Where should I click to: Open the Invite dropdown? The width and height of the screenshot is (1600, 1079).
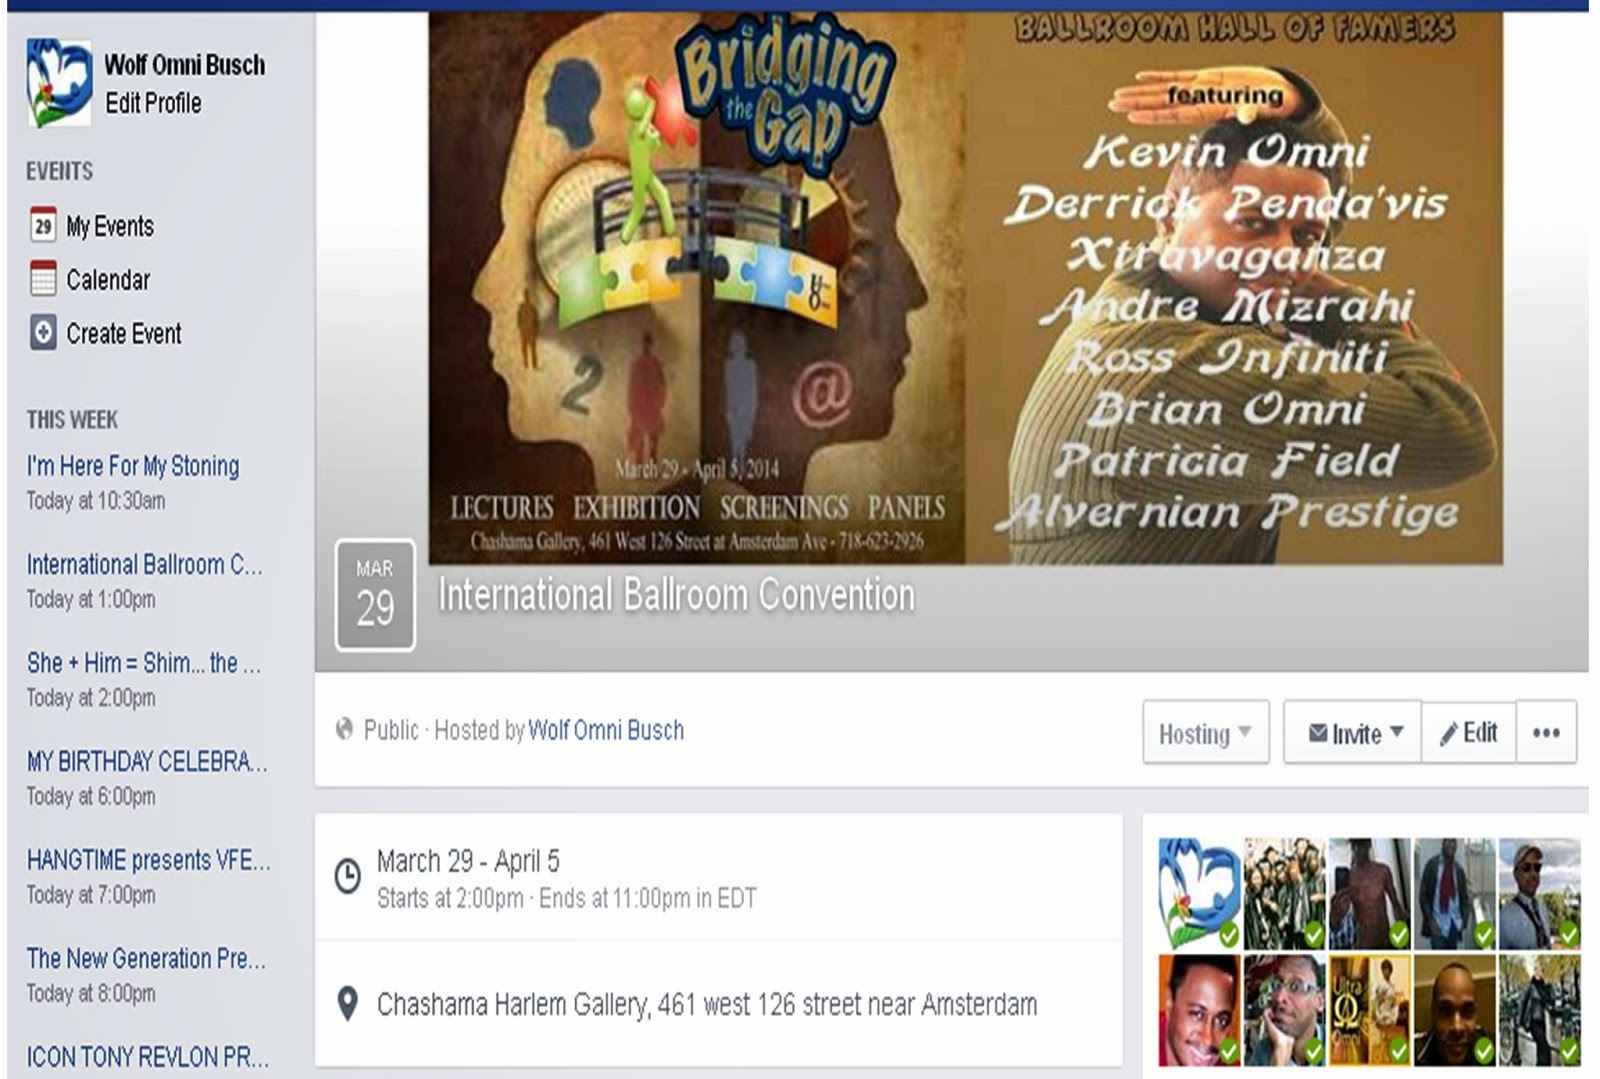click(1353, 733)
